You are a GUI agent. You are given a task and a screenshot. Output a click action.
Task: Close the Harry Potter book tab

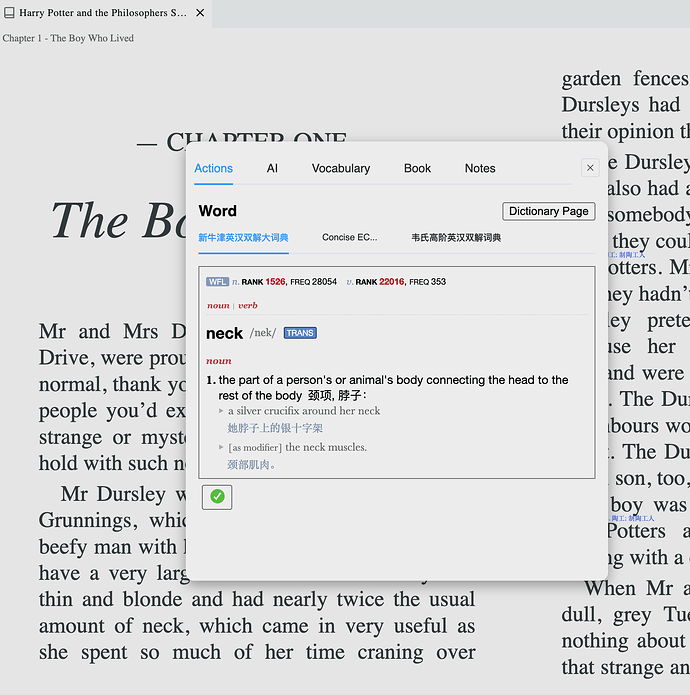click(x=200, y=13)
